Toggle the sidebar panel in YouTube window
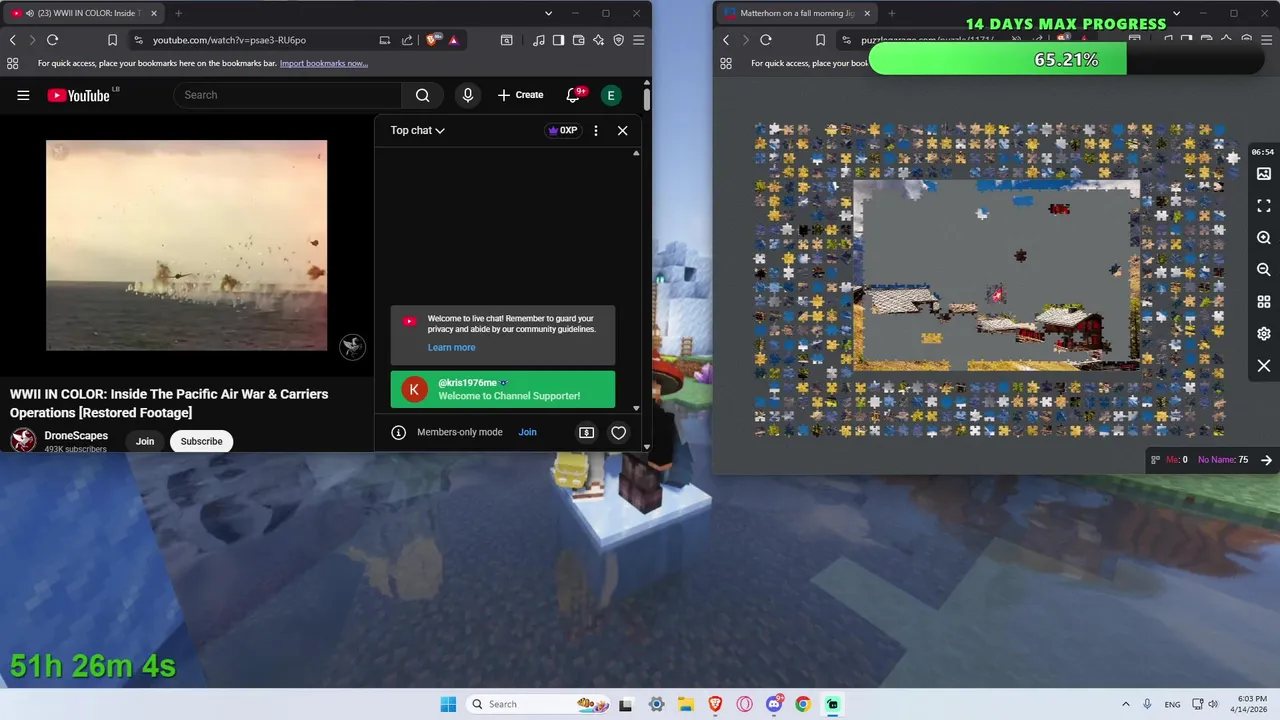 (x=558, y=40)
